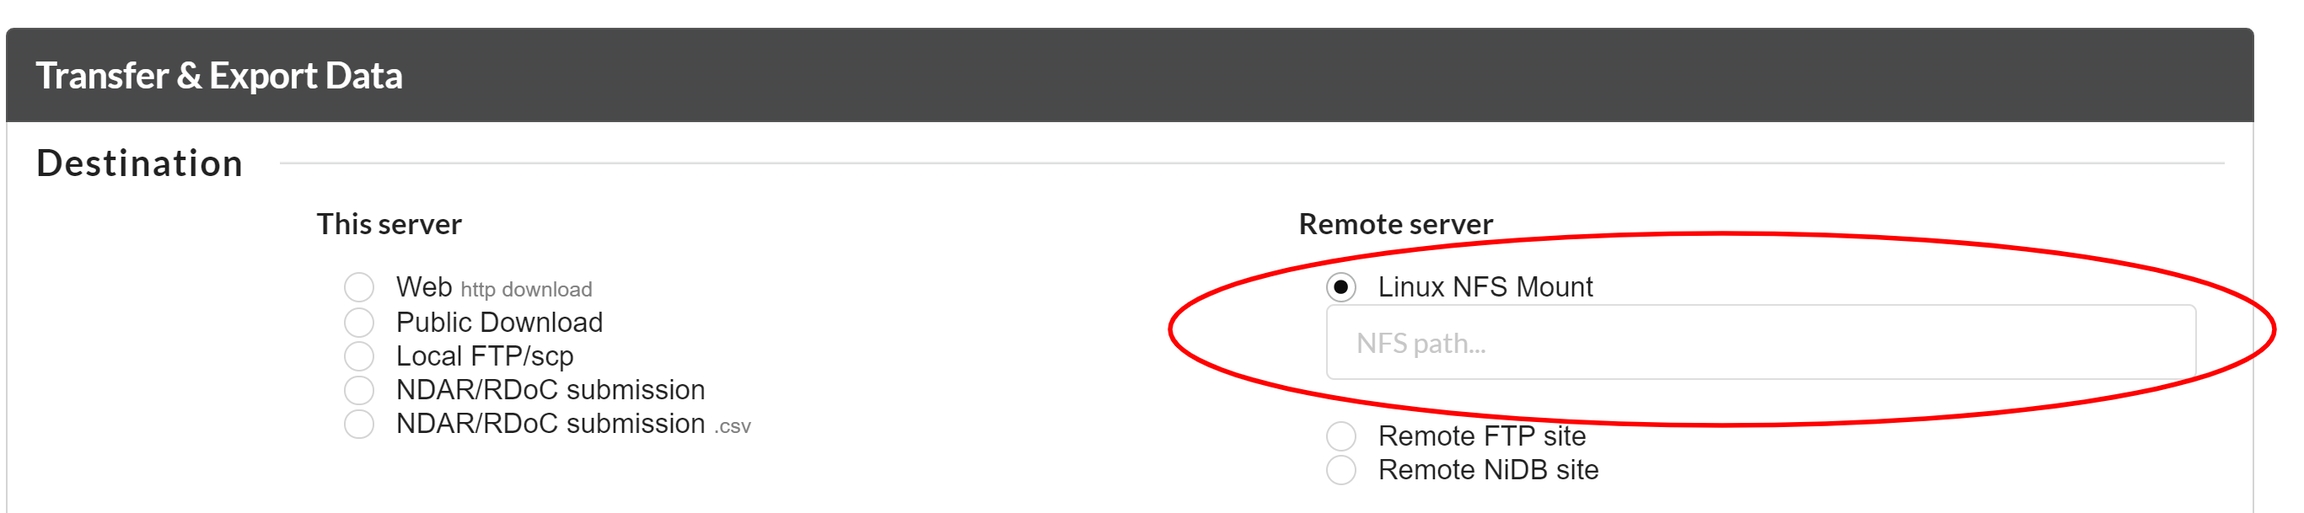
Task: Click the "Remote server" column heading
Action: click(x=1395, y=224)
